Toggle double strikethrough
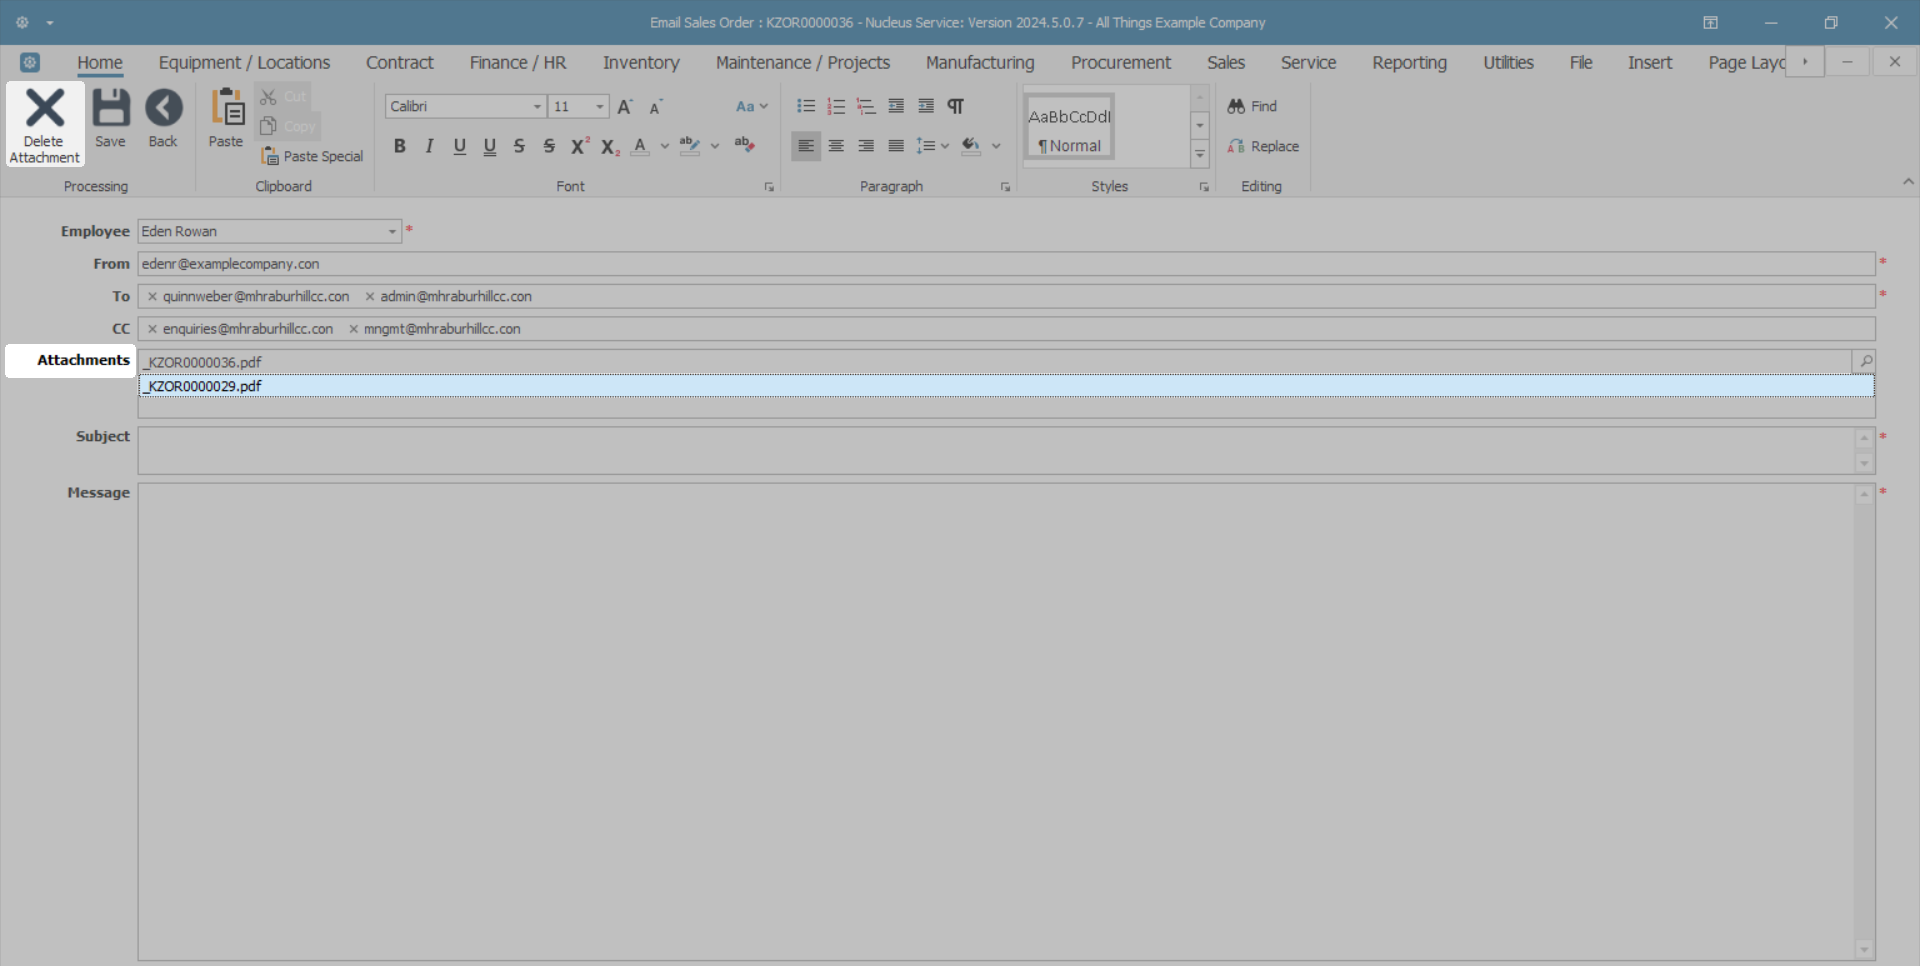 (x=549, y=146)
